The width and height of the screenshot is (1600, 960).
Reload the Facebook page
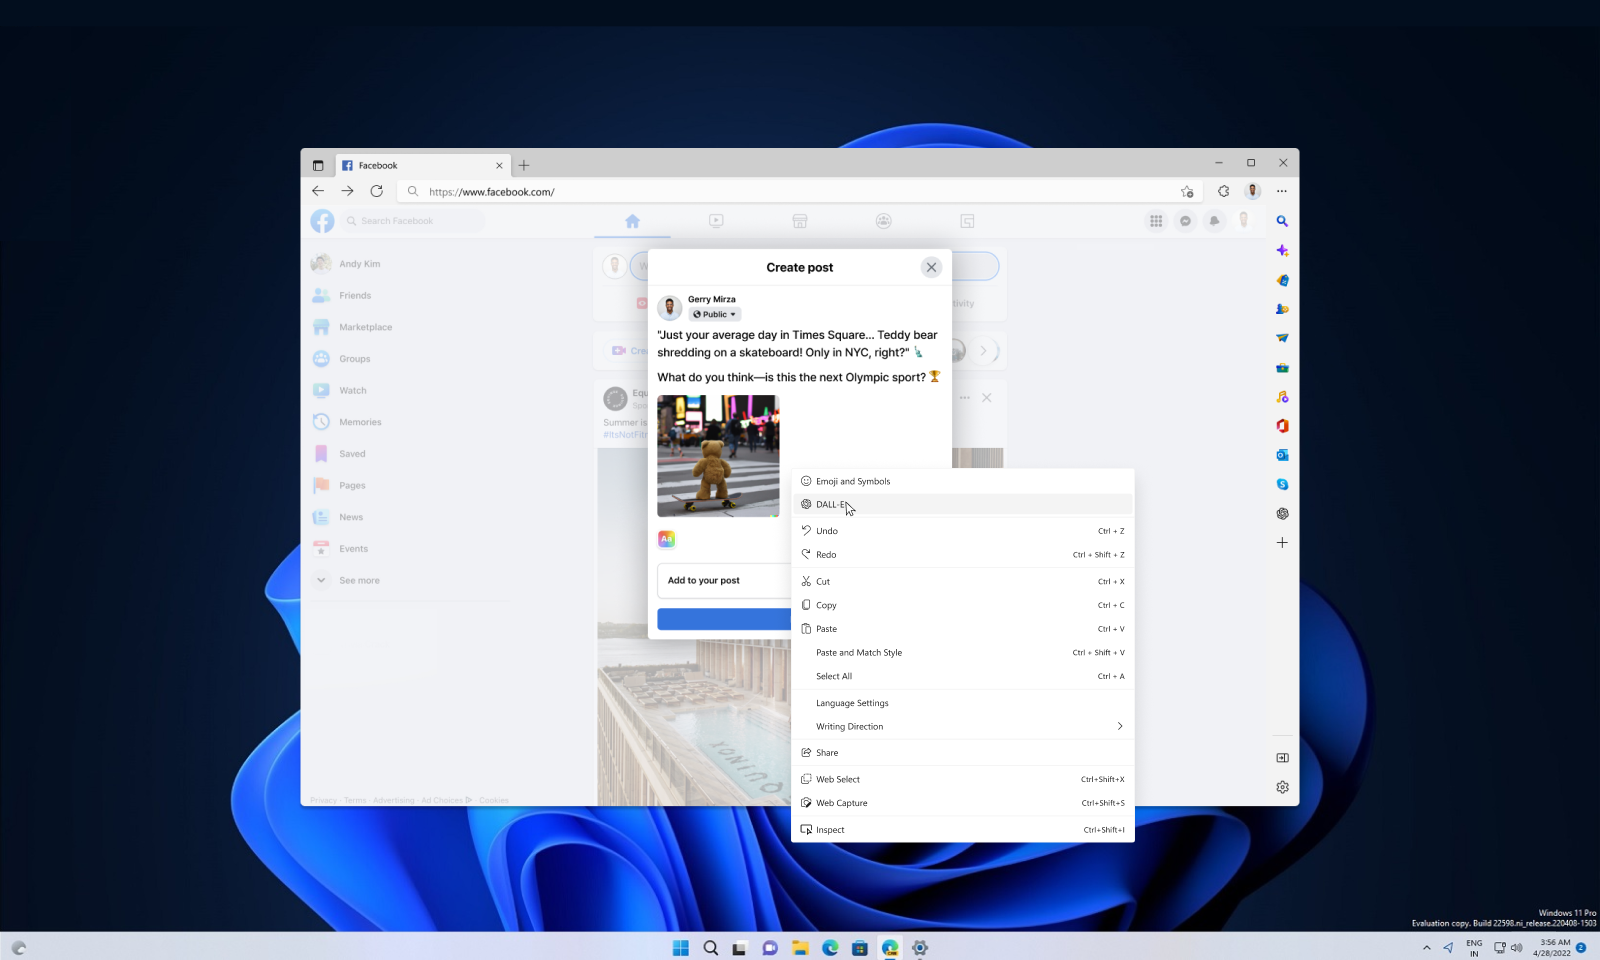tap(377, 191)
